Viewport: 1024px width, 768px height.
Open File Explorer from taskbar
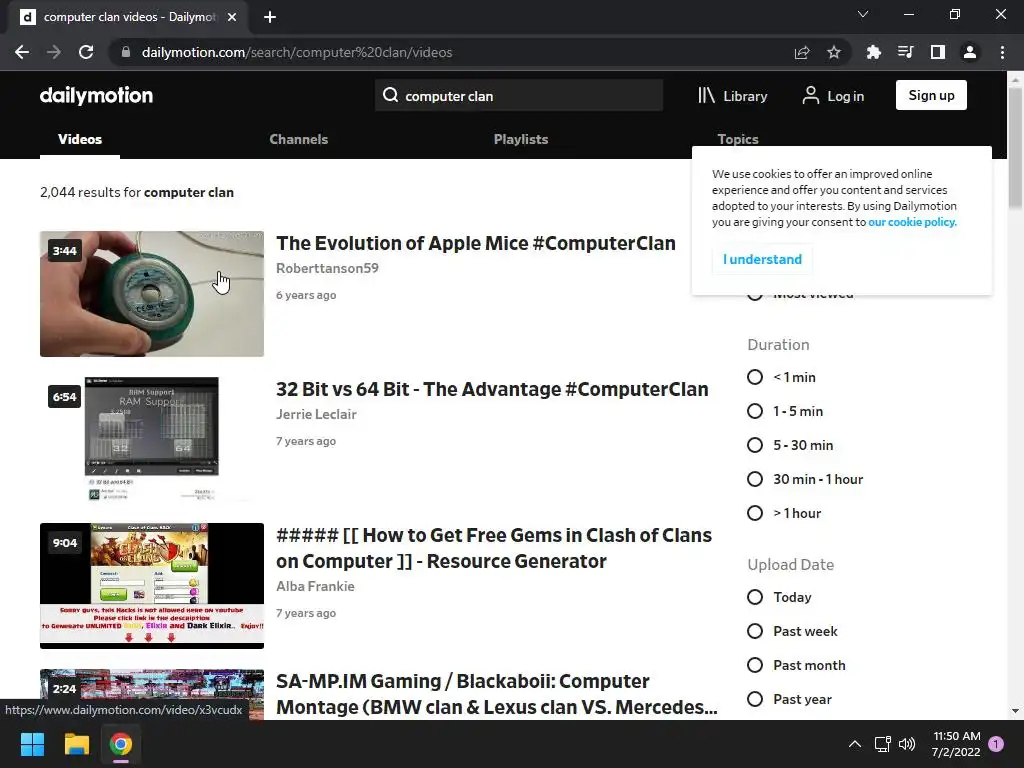tap(76, 744)
